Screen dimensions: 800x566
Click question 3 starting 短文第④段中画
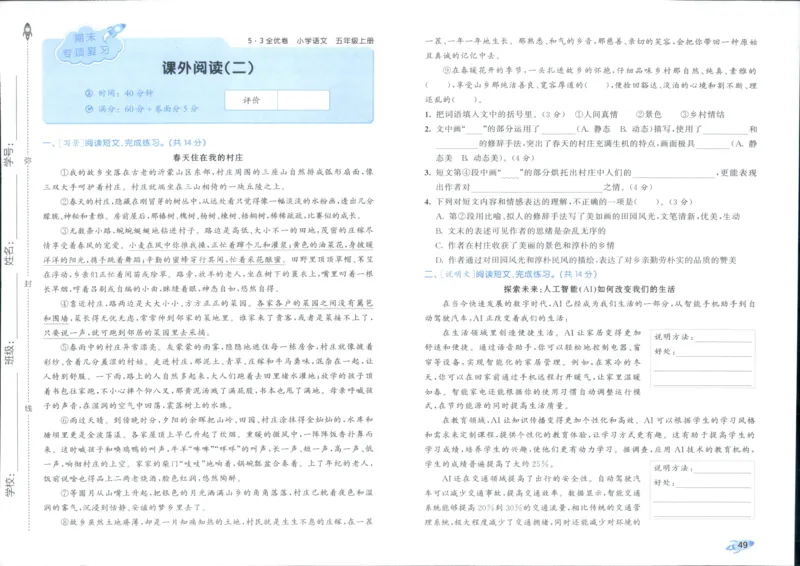coord(591,180)
